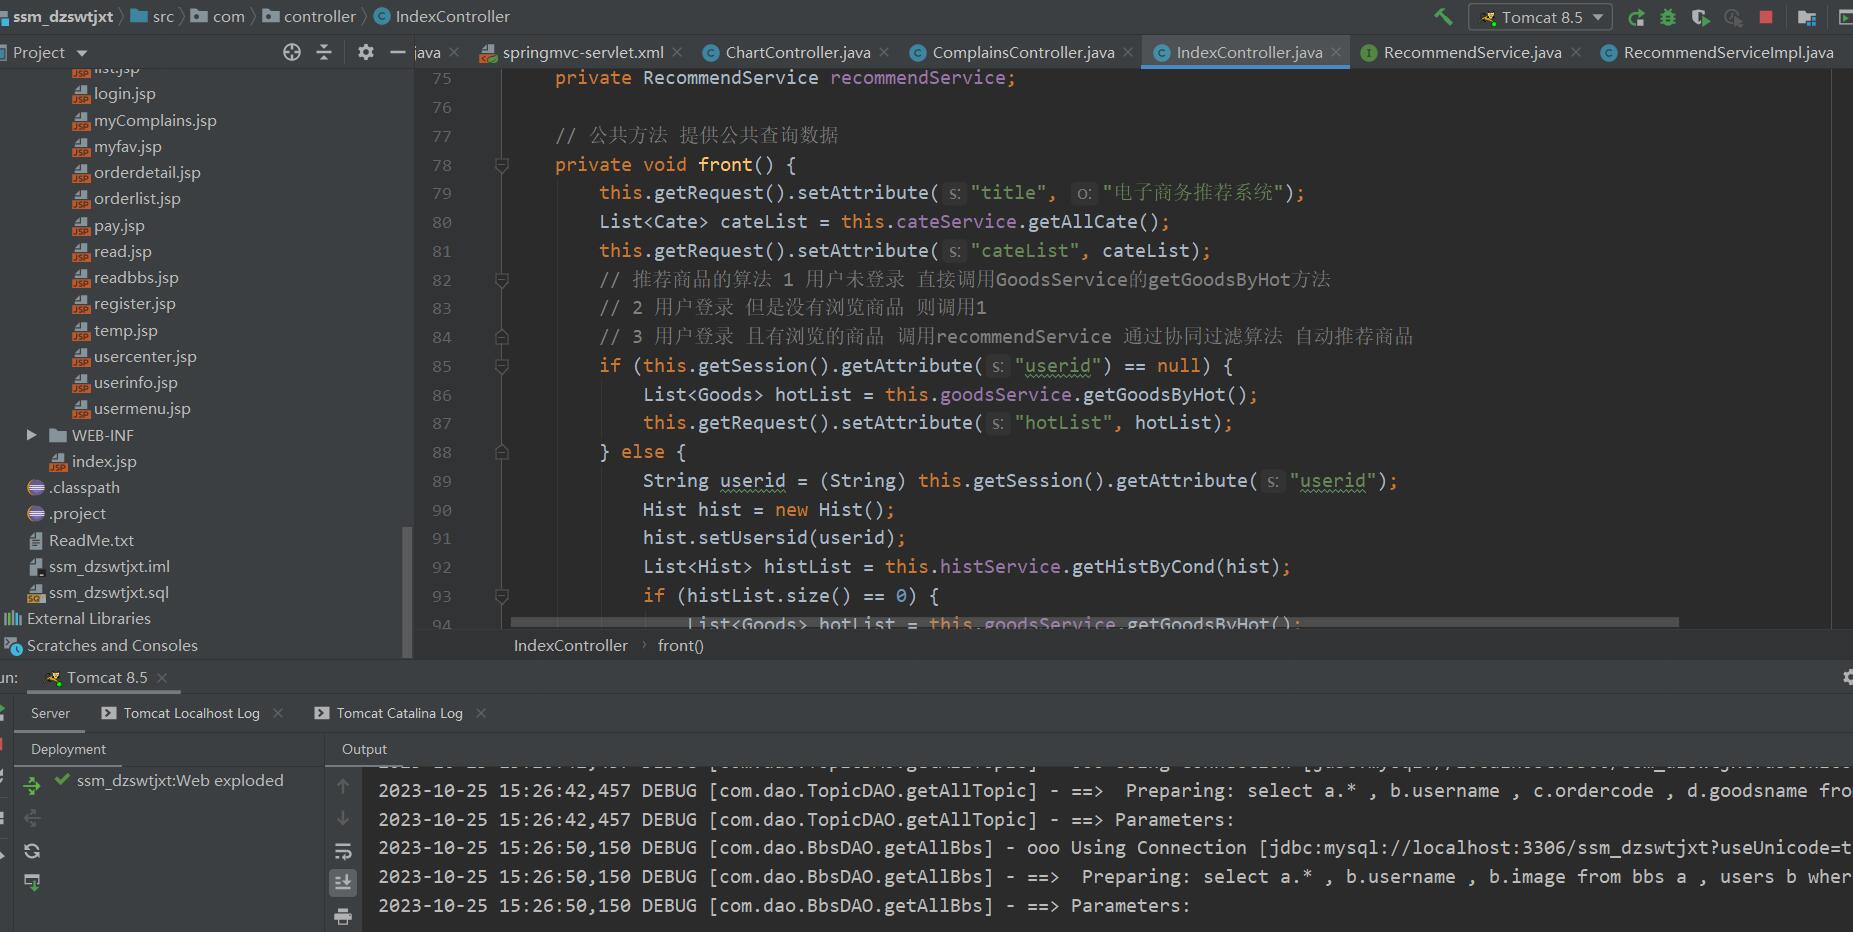Close the IndexController.java editor tab

point(1336,52)
